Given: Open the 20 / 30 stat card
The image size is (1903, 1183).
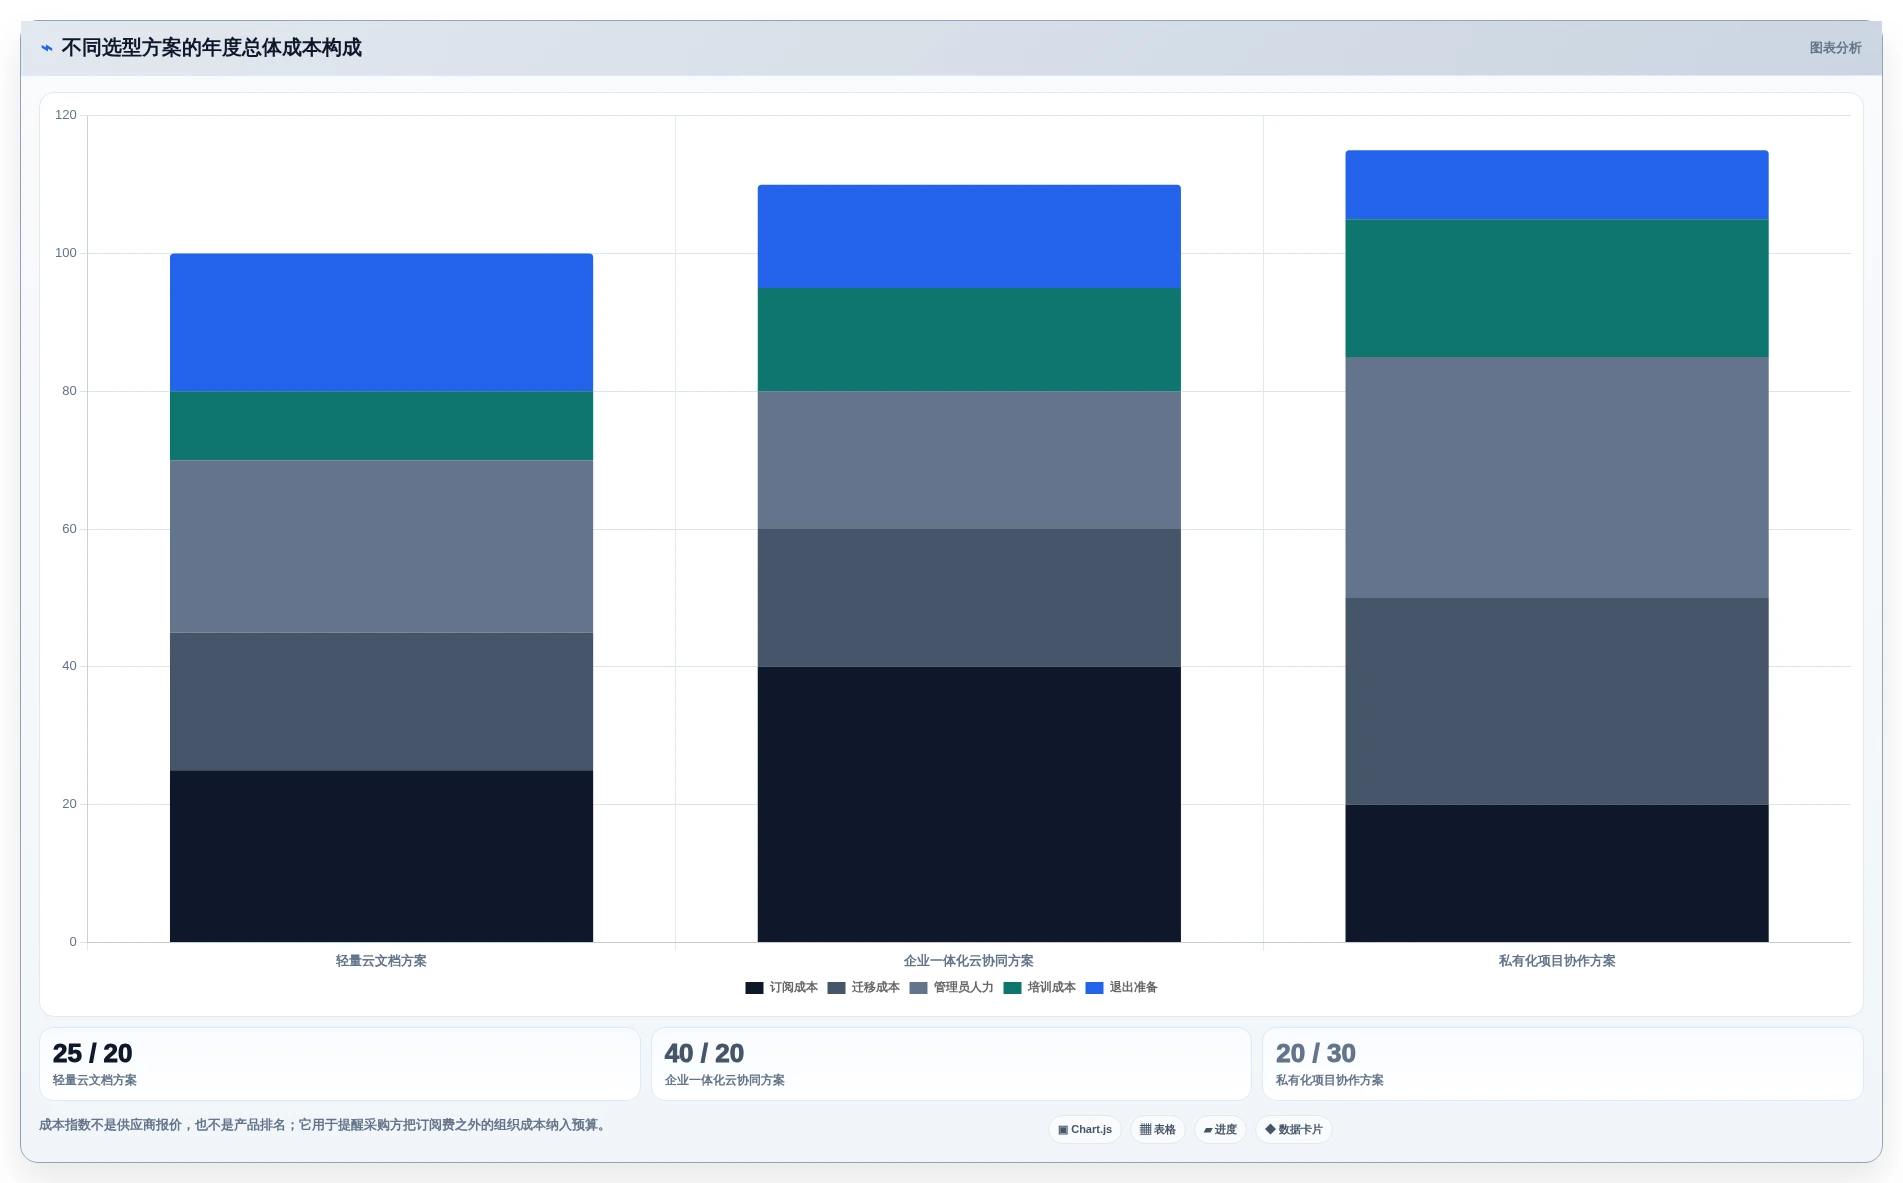Looking at the screenshot, I should click(1563, 1064).
